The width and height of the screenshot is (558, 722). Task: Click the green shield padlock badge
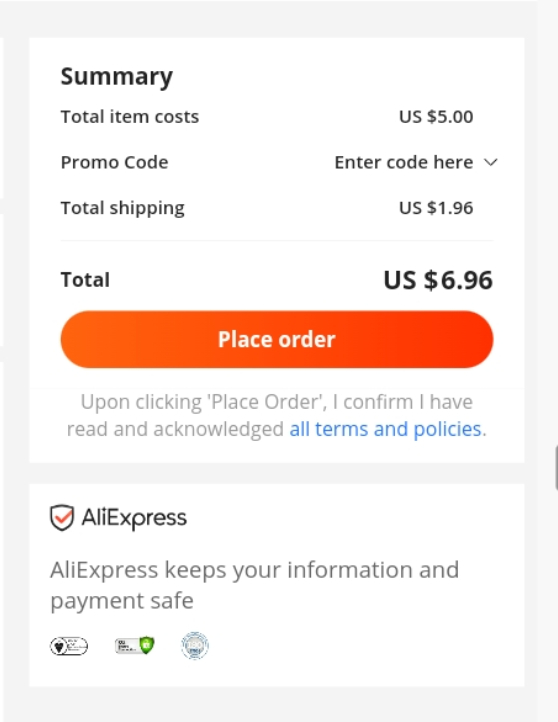tap(134, 645)
